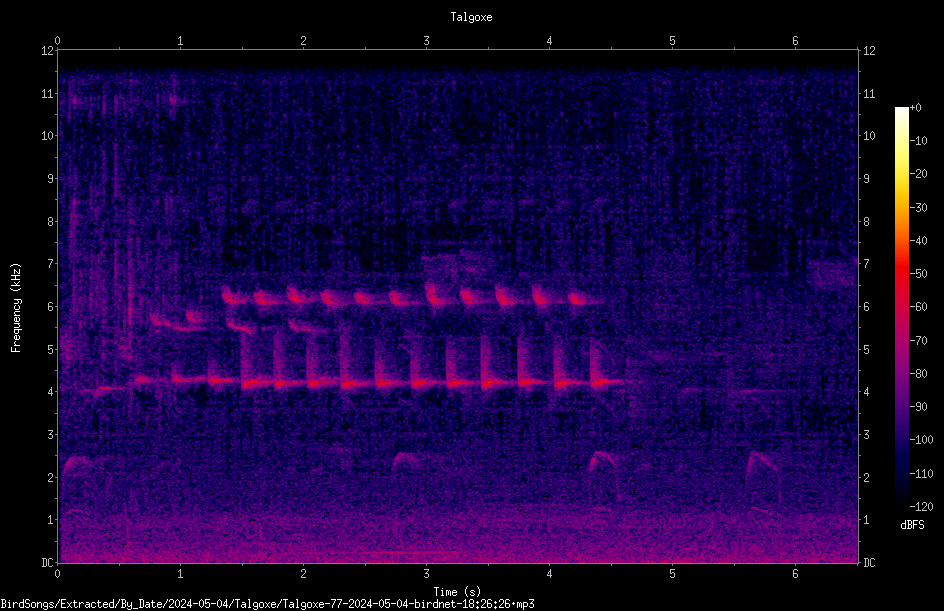This screenshot has width=944, height=611.
Task: Click the 7 kHz tick label on left axis
Action: click(51, 264)
